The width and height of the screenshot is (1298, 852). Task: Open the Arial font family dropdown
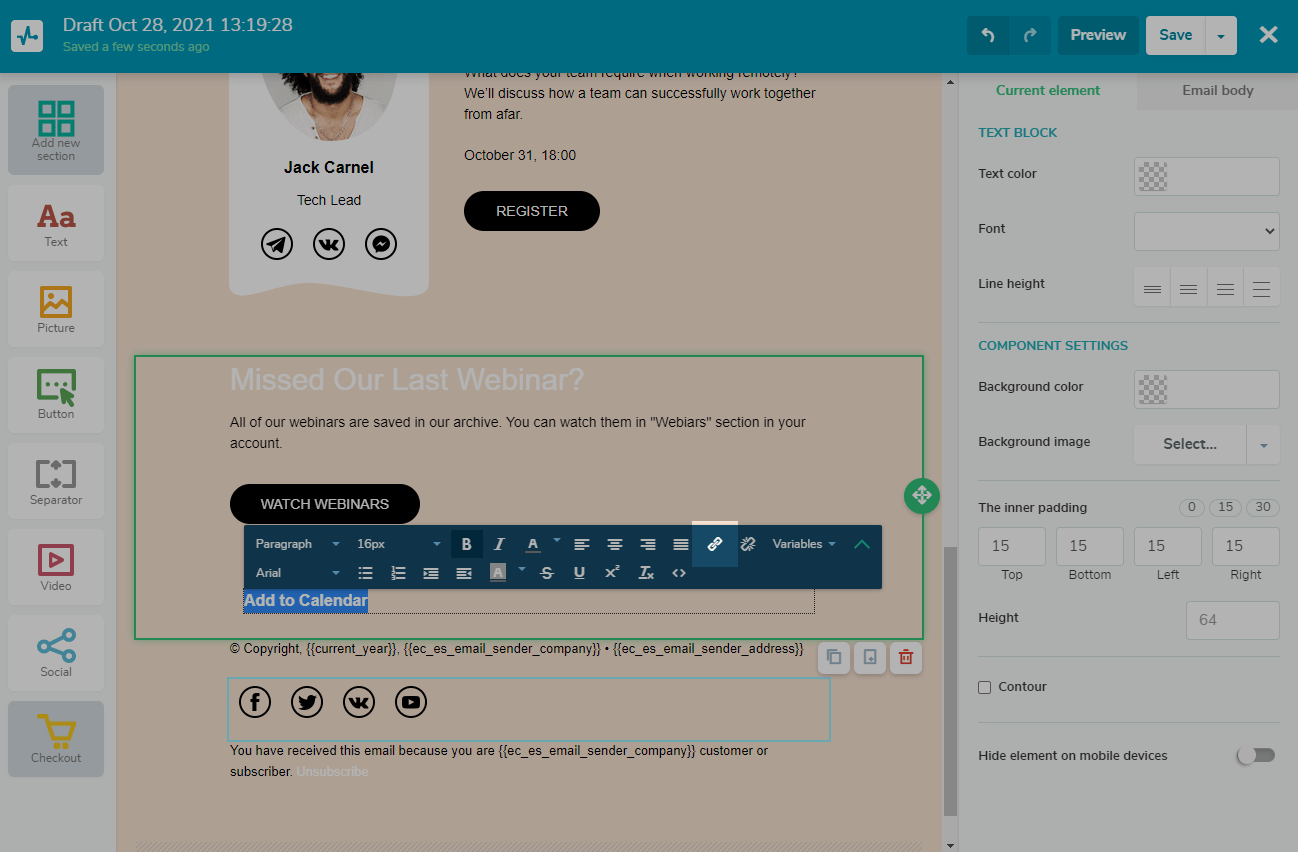(x=298, y=573)
